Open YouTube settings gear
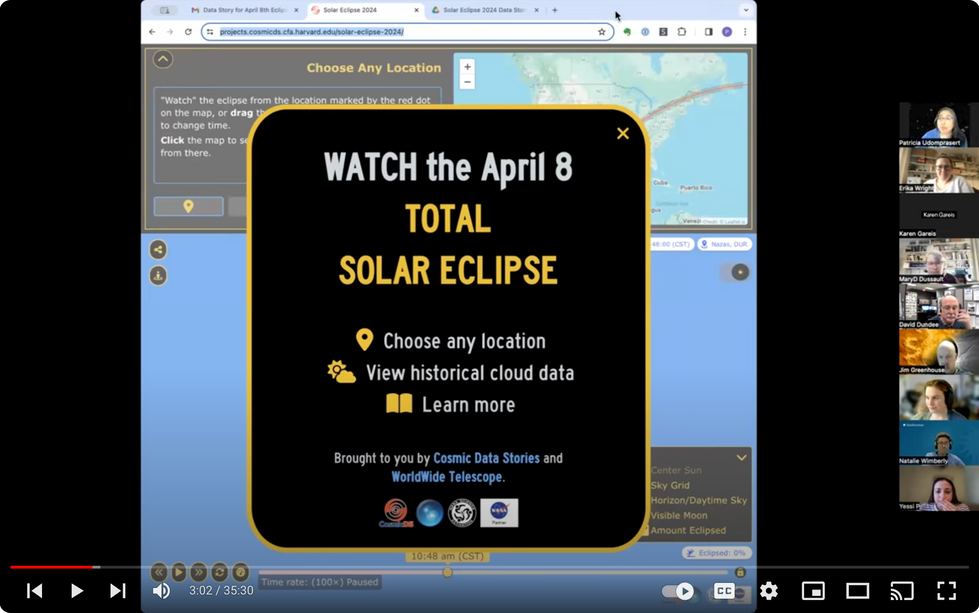979x613 pixels. coord(769,591)
